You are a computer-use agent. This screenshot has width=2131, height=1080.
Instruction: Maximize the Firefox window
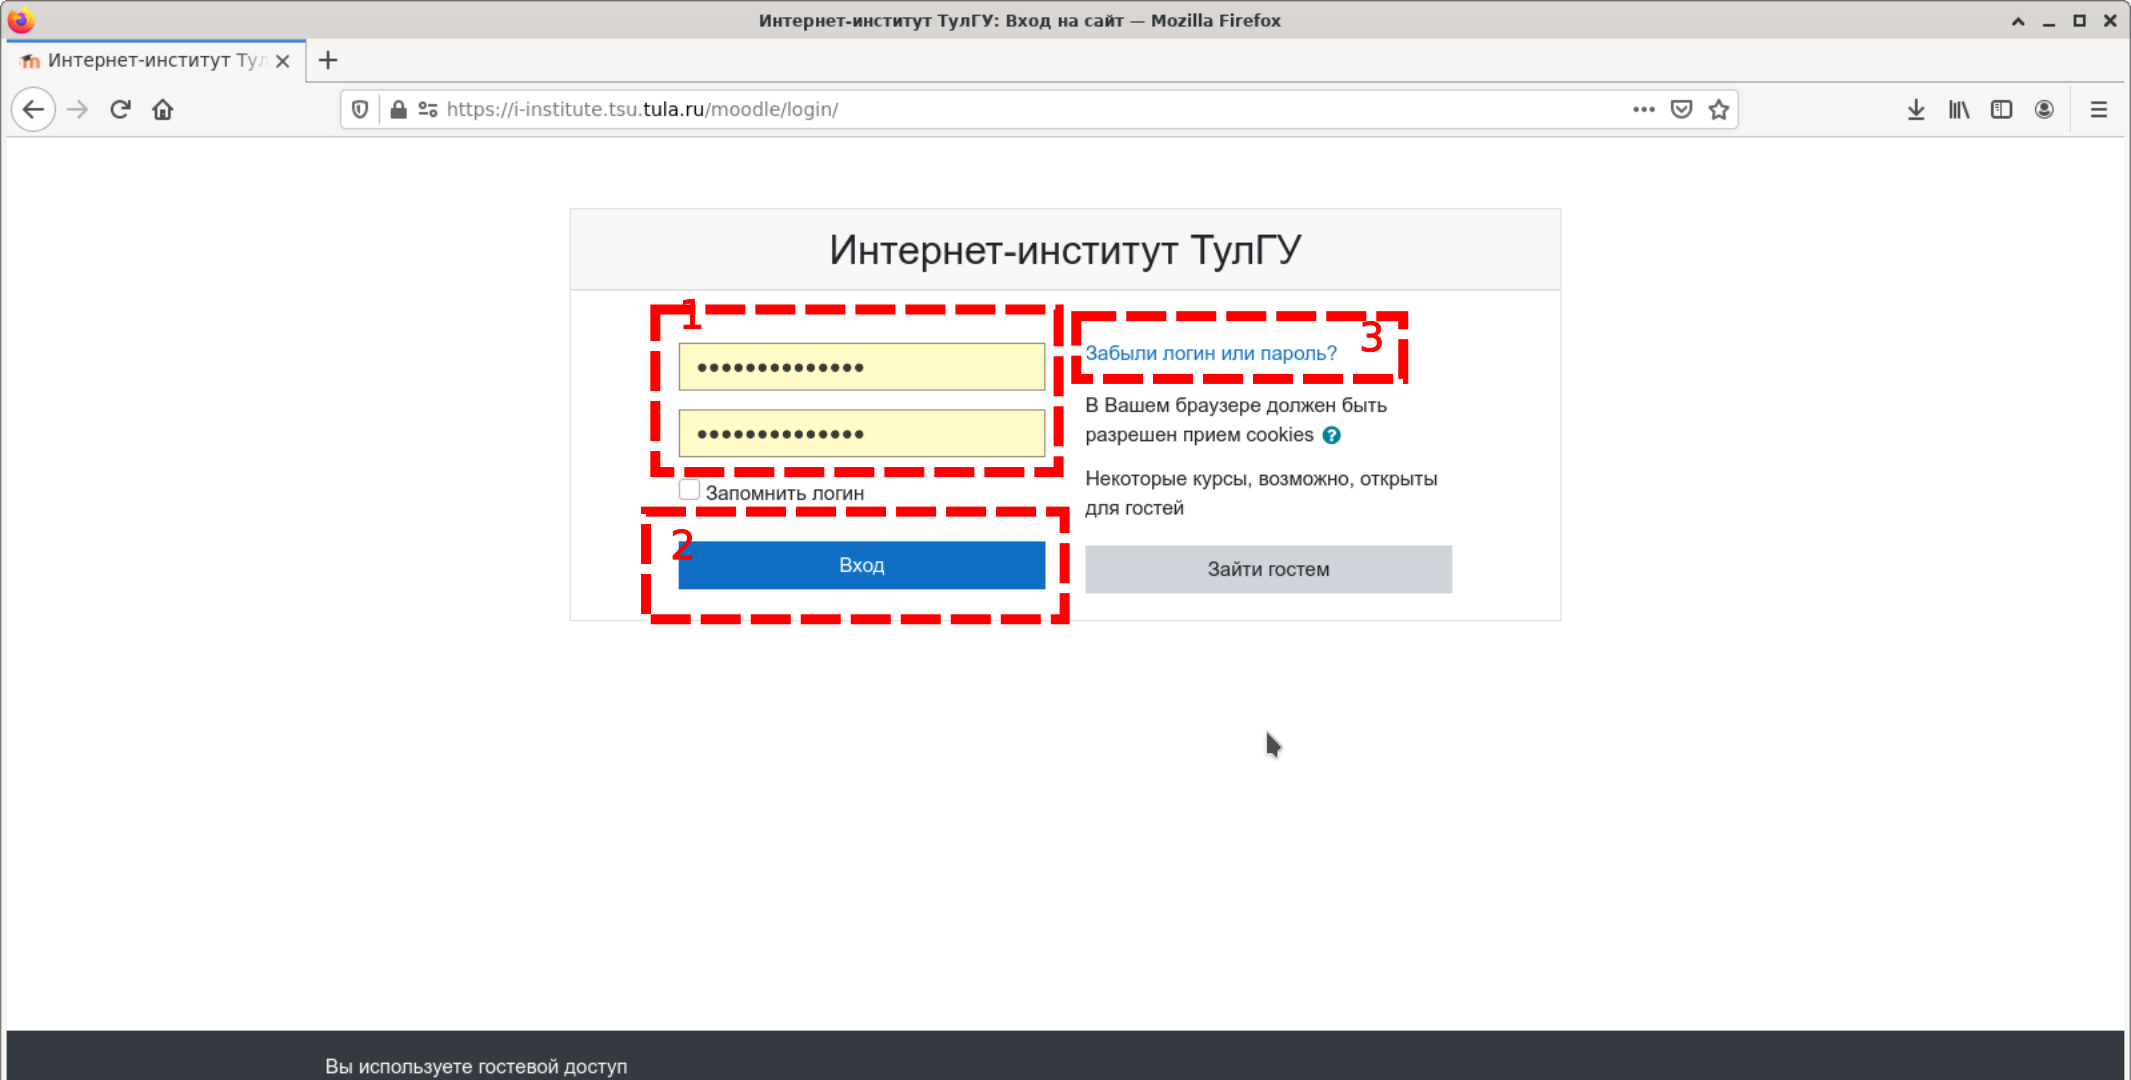(2080, 21)
